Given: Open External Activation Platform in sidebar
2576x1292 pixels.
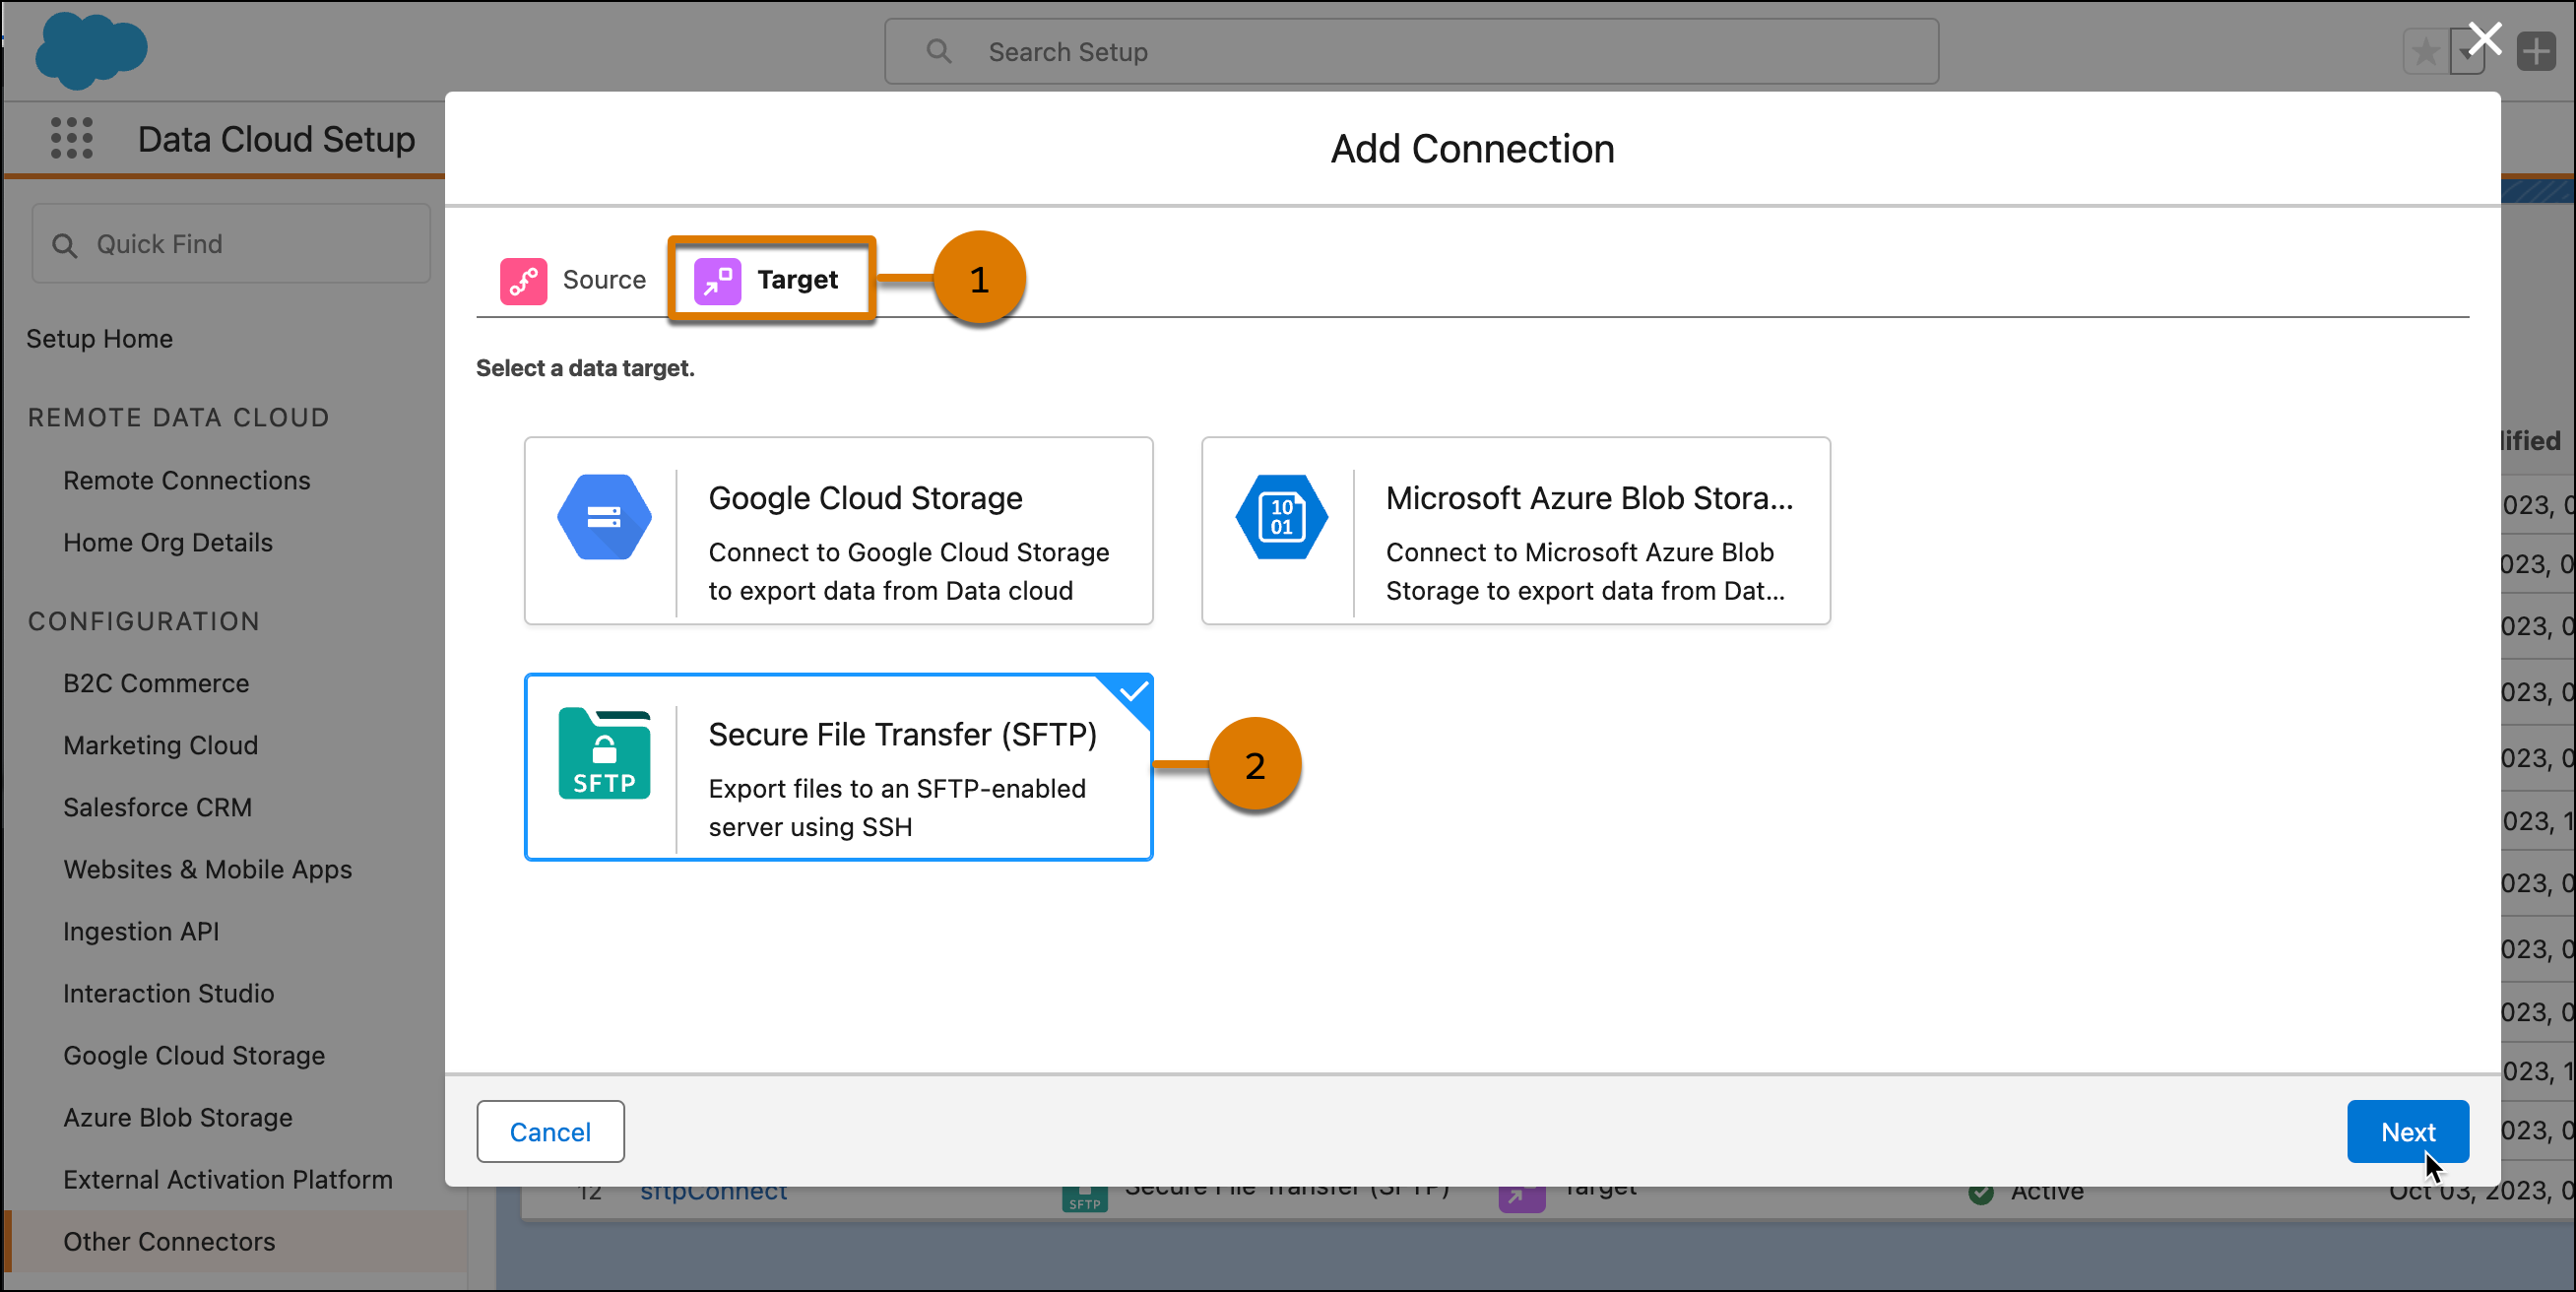Looking at the screenshot, I should [x=228, y=1180].
